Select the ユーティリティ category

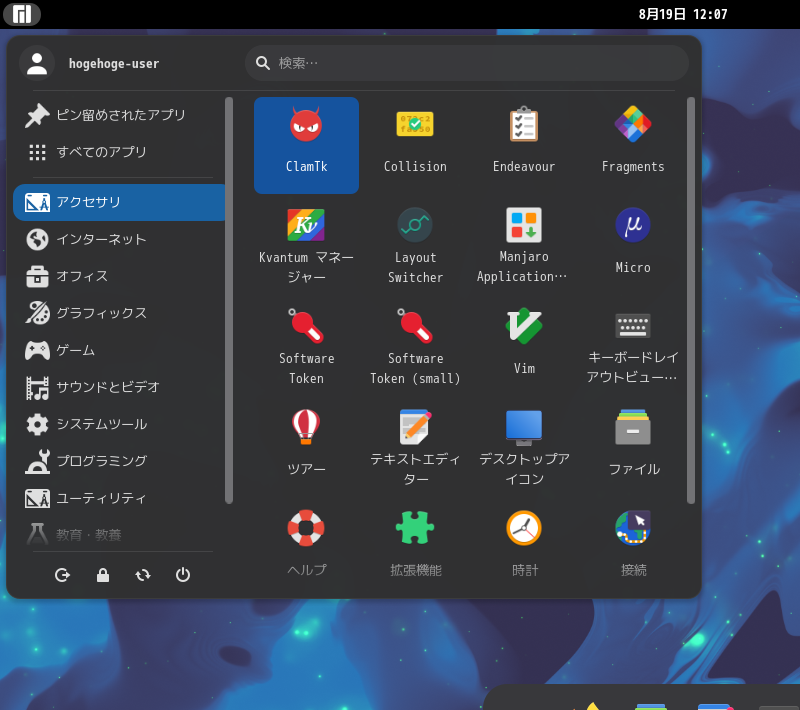click(119, 498)
